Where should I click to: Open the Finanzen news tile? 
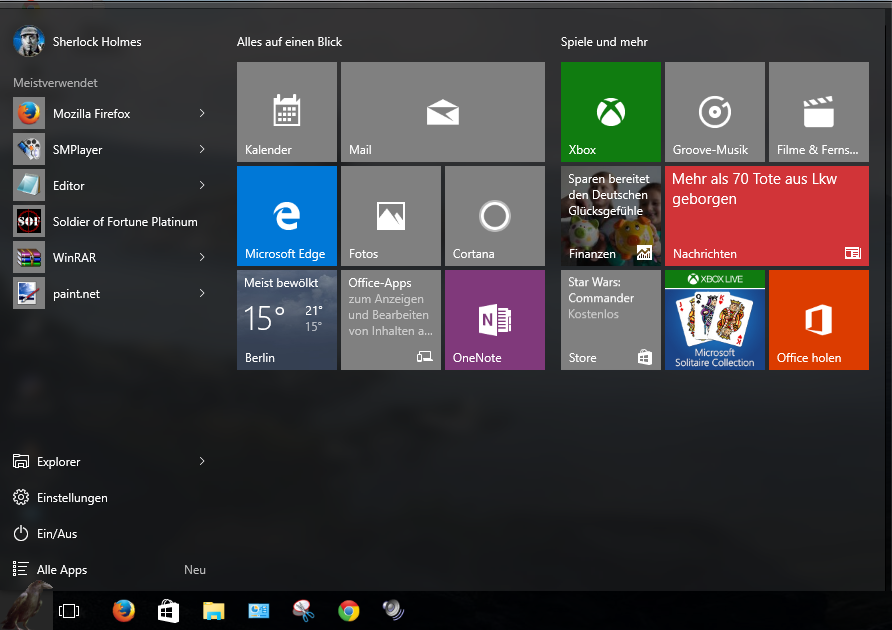click(611, 216)
